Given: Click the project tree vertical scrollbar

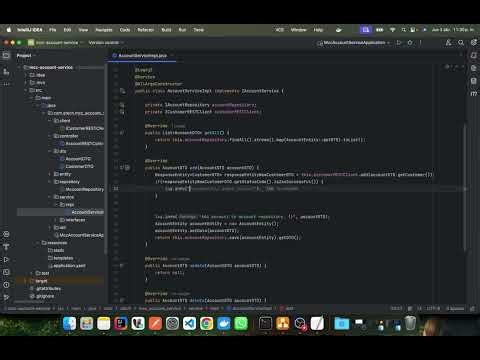Looking at the screenshot, I should tap(106, 160).
